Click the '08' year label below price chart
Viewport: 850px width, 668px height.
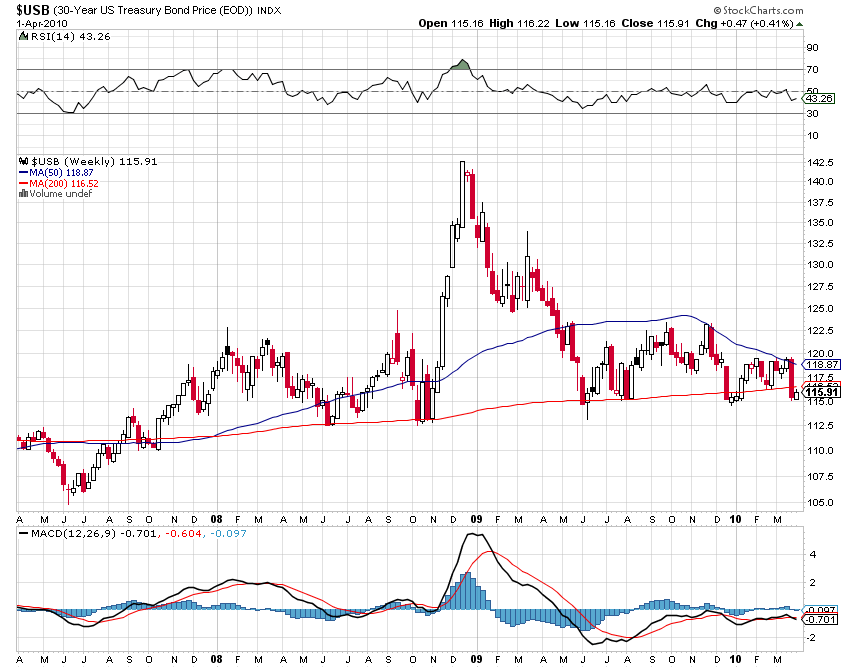point(217,520)
